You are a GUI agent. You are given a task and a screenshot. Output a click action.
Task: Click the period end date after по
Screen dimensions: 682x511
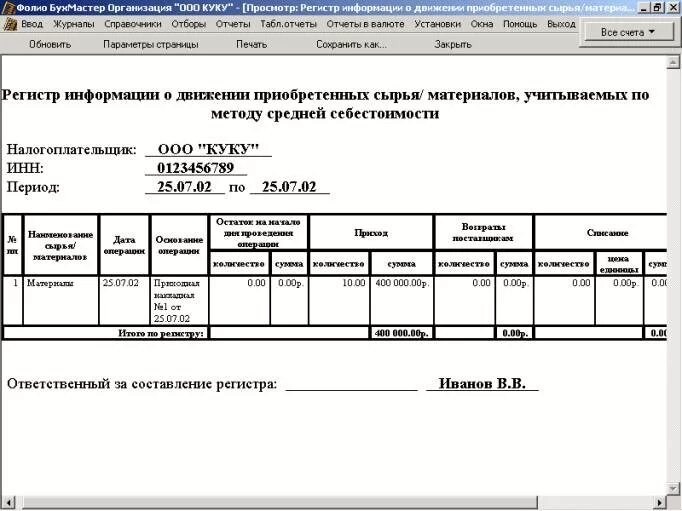click(x=289, y=187)
